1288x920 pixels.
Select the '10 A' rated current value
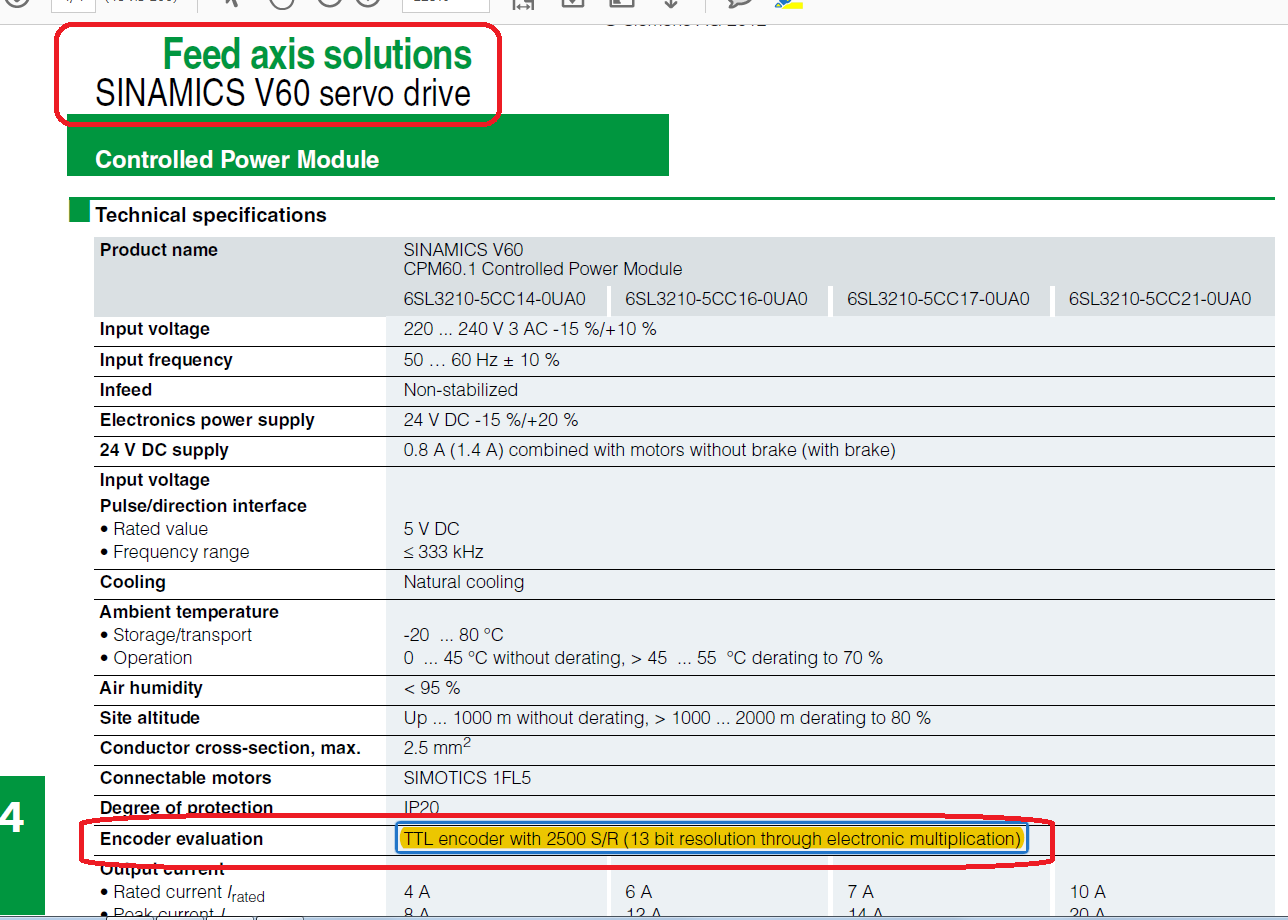pos(1088,892)
